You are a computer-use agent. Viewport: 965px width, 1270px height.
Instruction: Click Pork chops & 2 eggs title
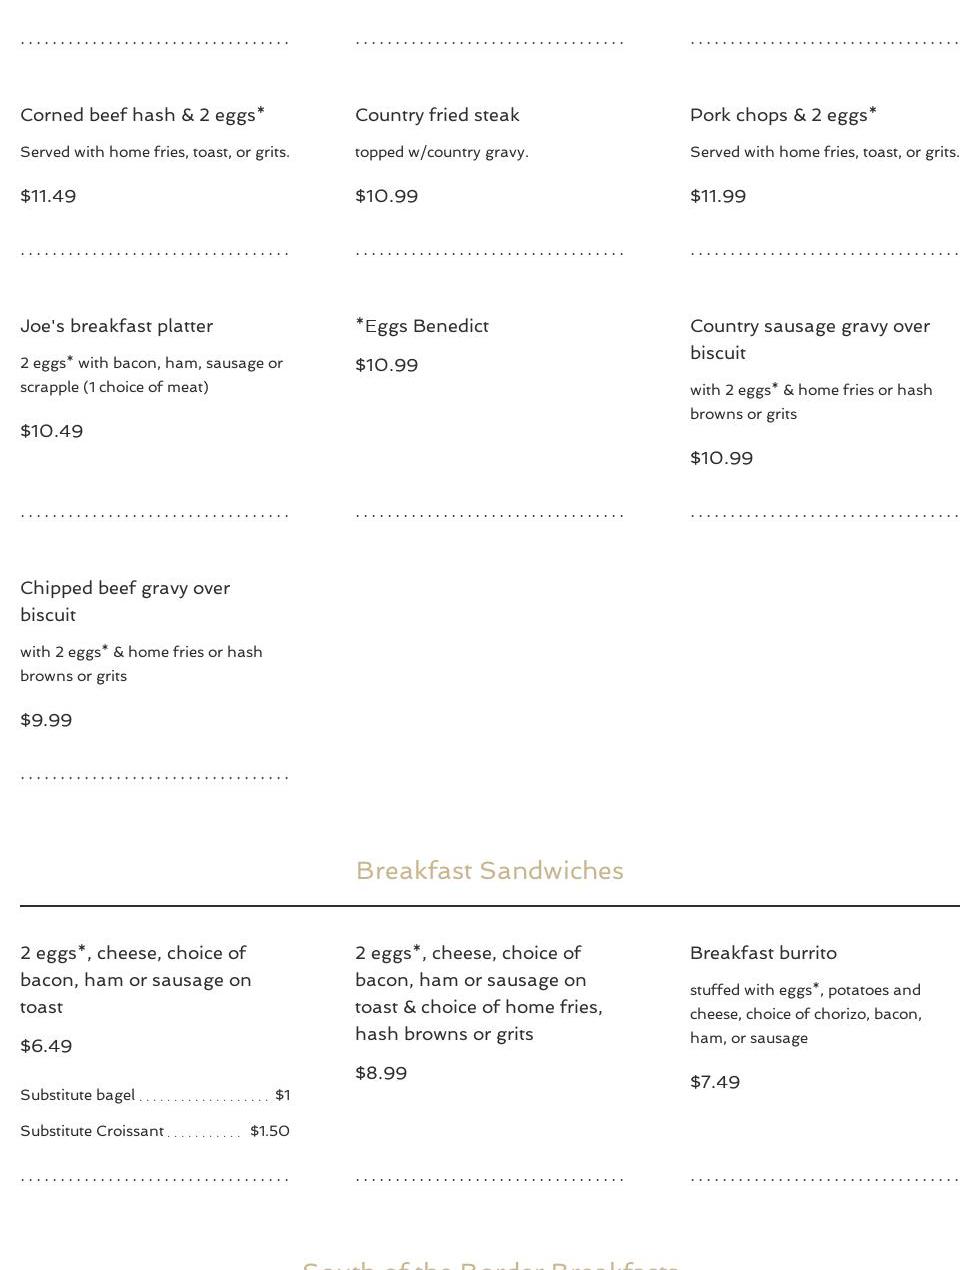click(x=782, y=115)
